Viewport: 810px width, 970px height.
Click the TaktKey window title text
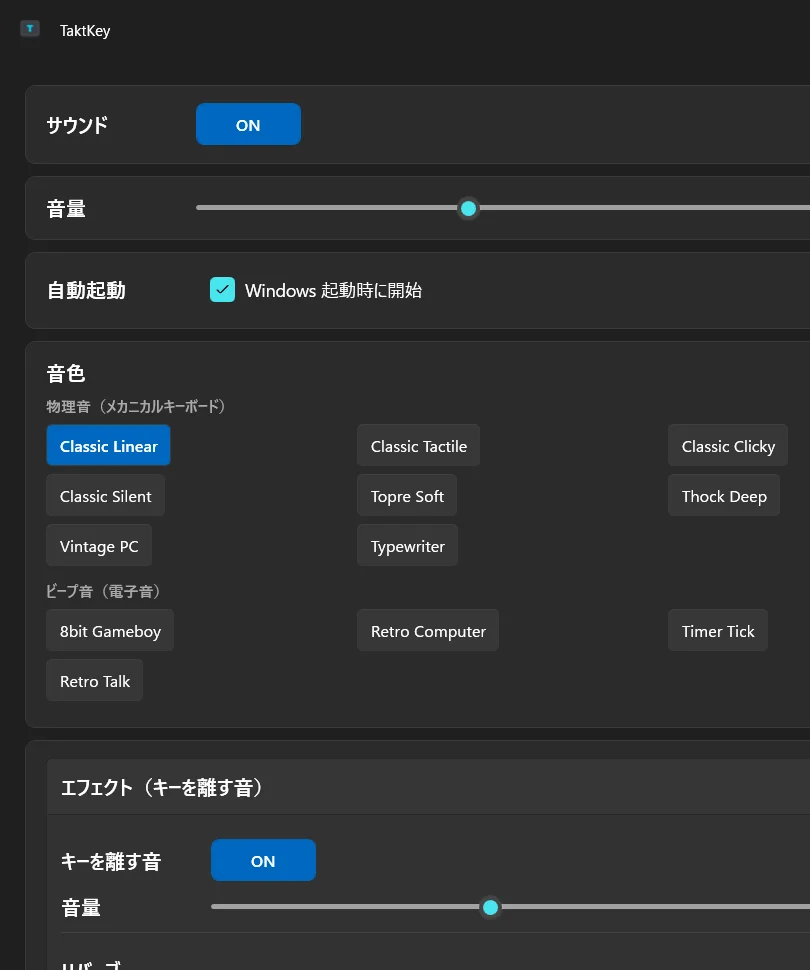[85, 30]
